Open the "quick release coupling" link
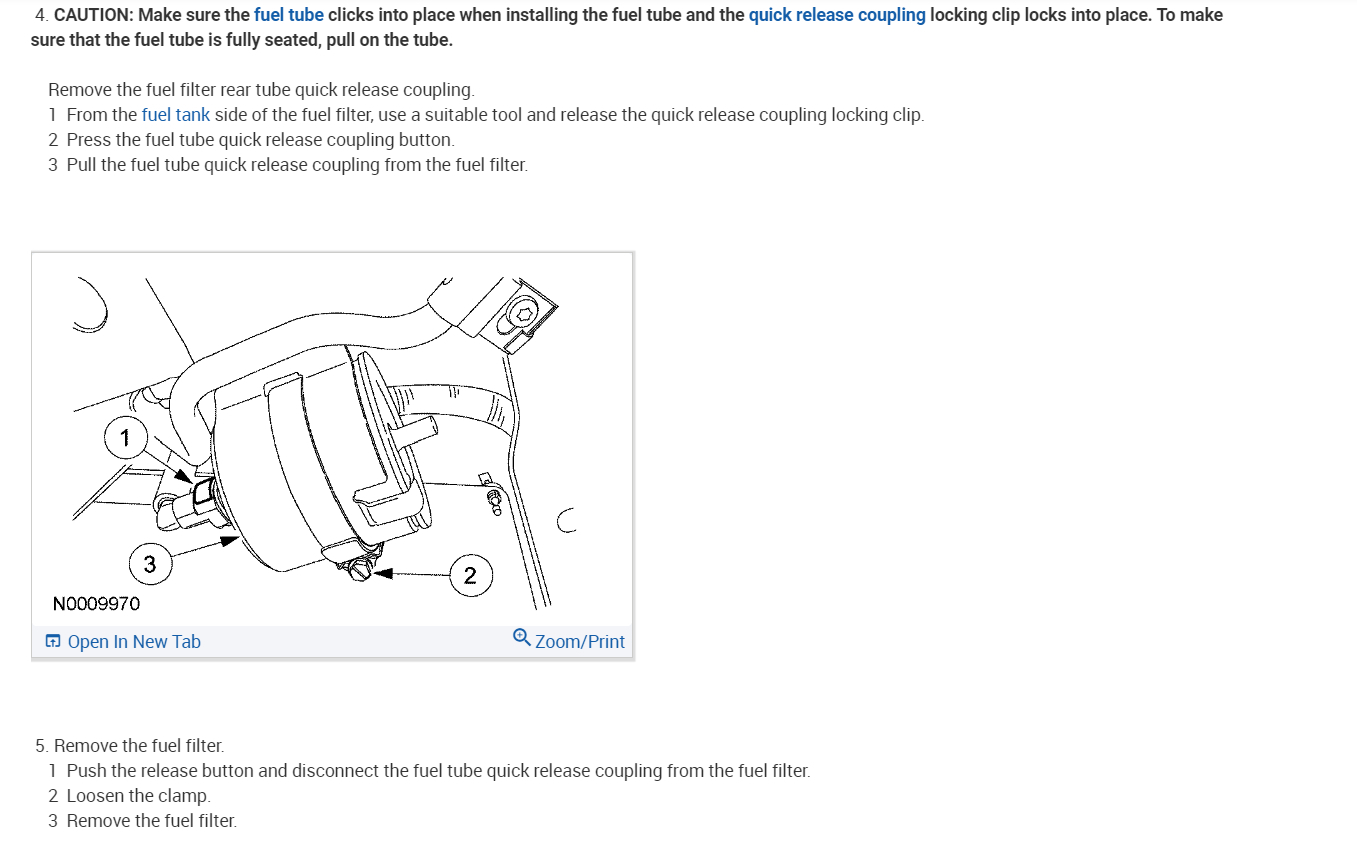The image size is (1357, 844). (837, 15)
